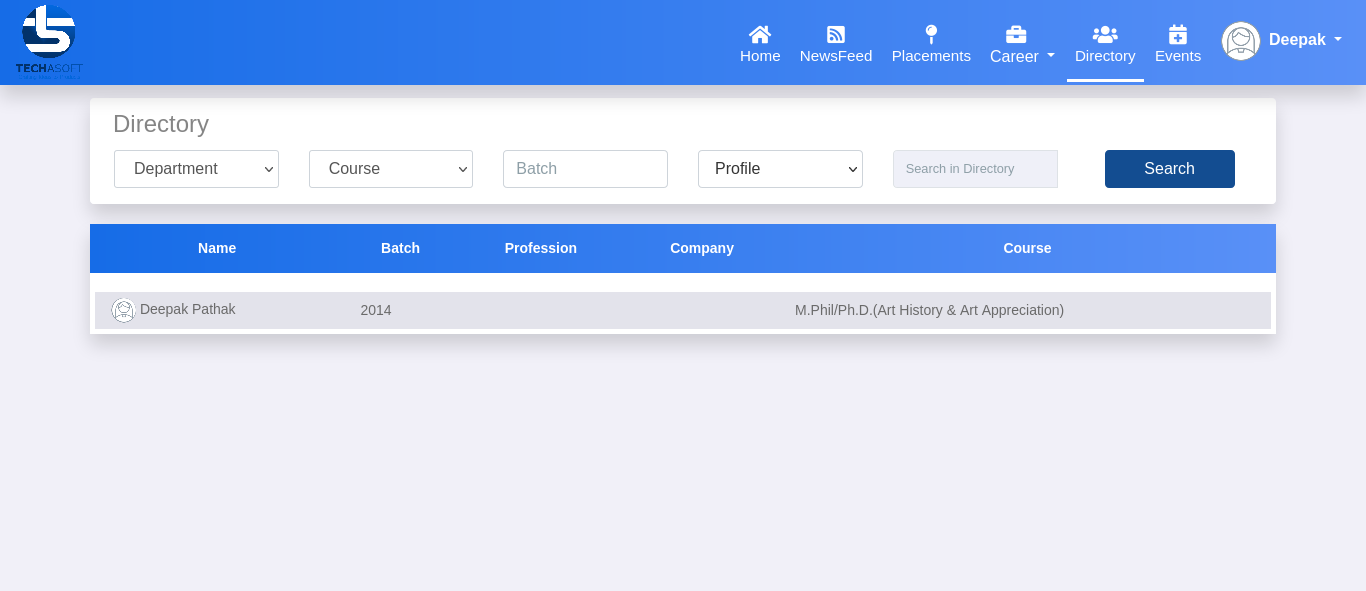Click the user avatar in navbar
The width and height of the screenshot is (1366, 591).
tap(1241, 41)
